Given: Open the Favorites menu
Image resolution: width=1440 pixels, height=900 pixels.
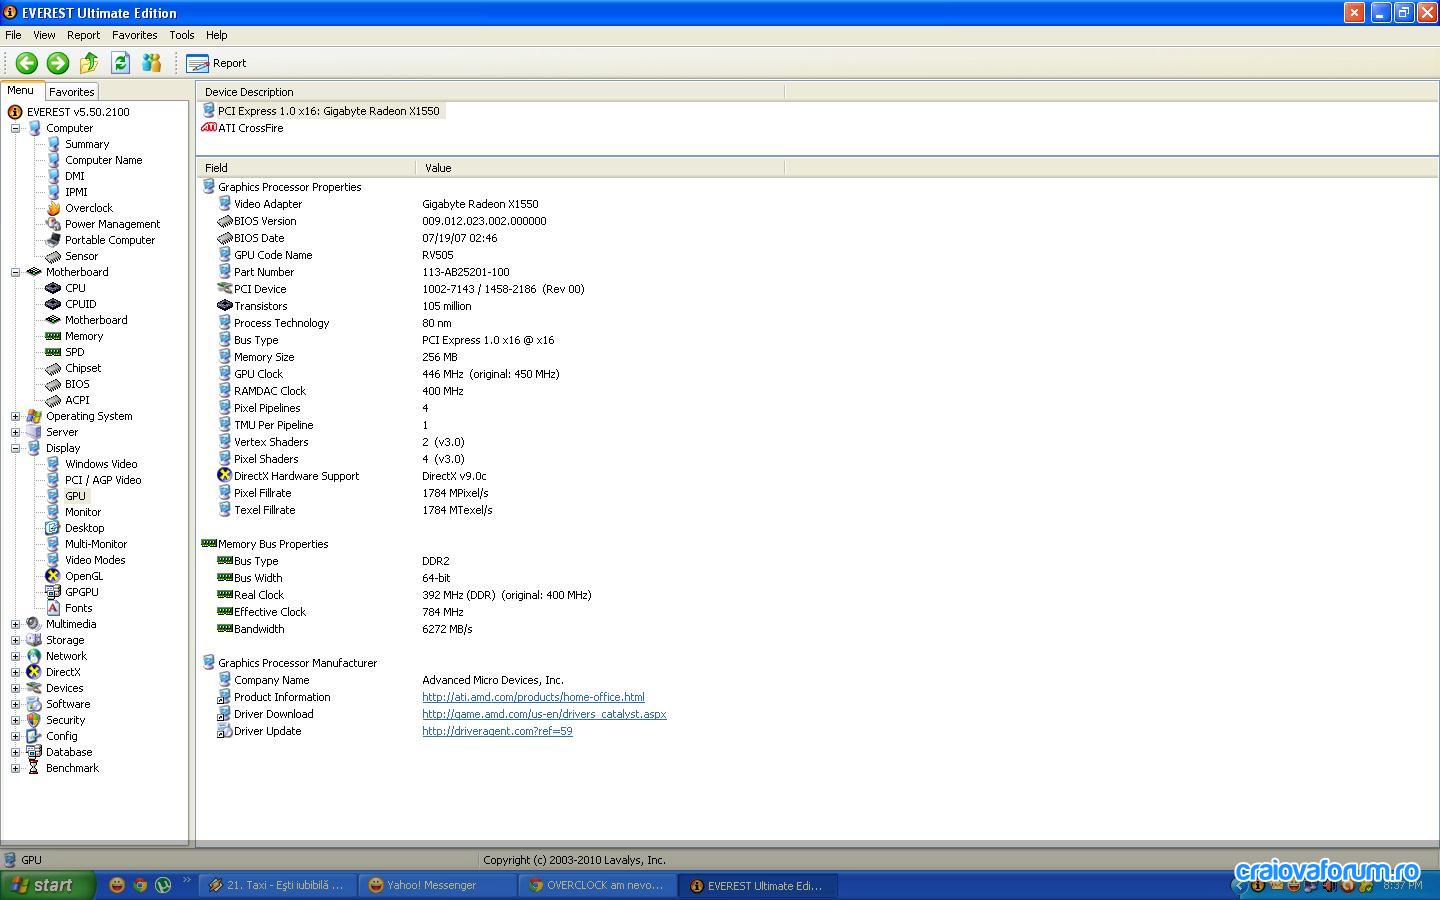Looking at the screenshot, I should click(135, 35).
